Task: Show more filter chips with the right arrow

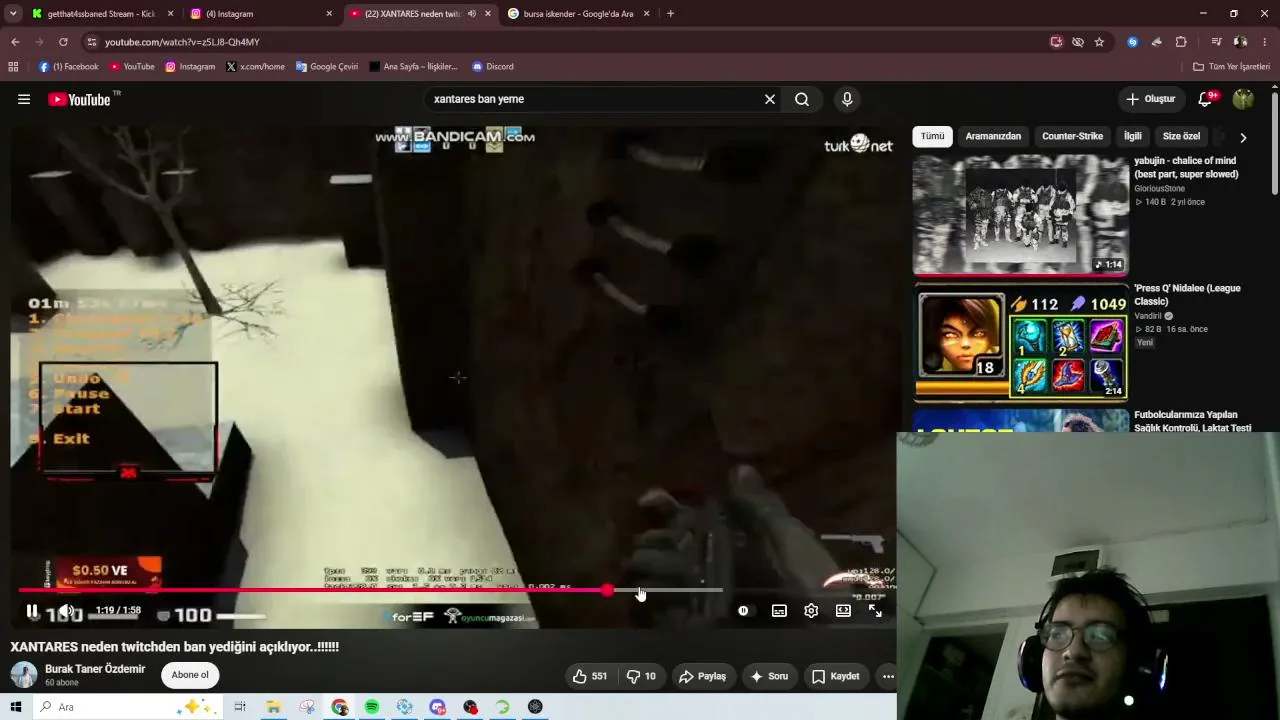Action: click(x=1243, y=137)
